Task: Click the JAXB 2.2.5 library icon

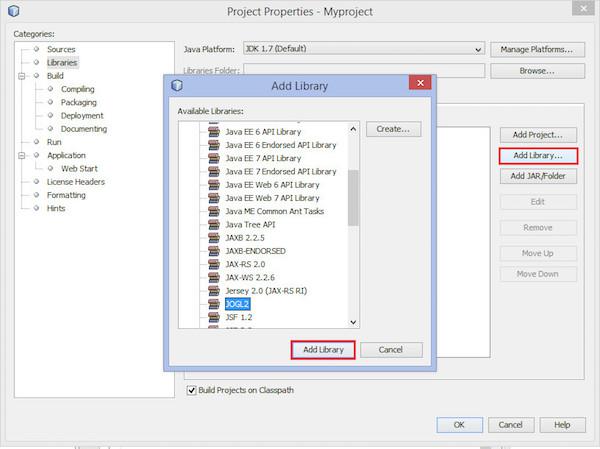Action: coord(214,238)
